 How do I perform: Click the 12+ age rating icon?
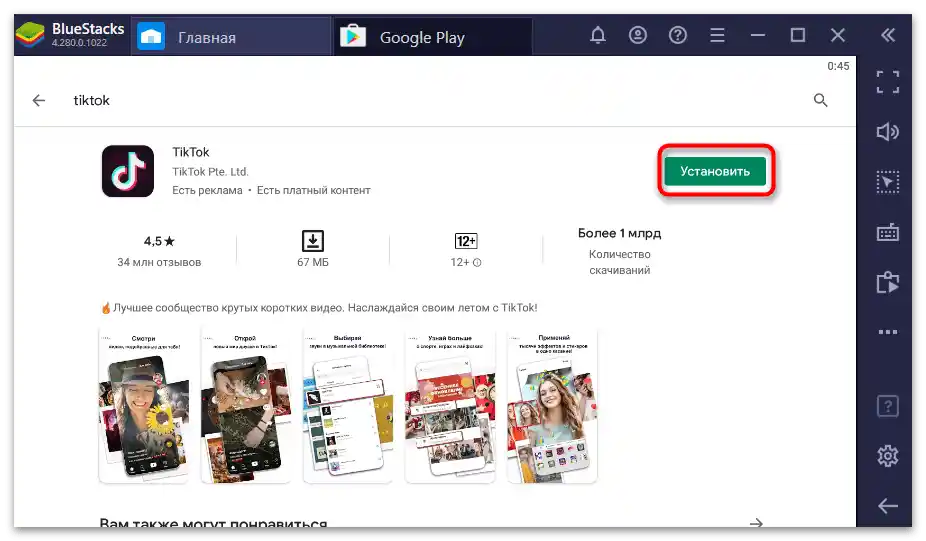(x=466, y=241)
